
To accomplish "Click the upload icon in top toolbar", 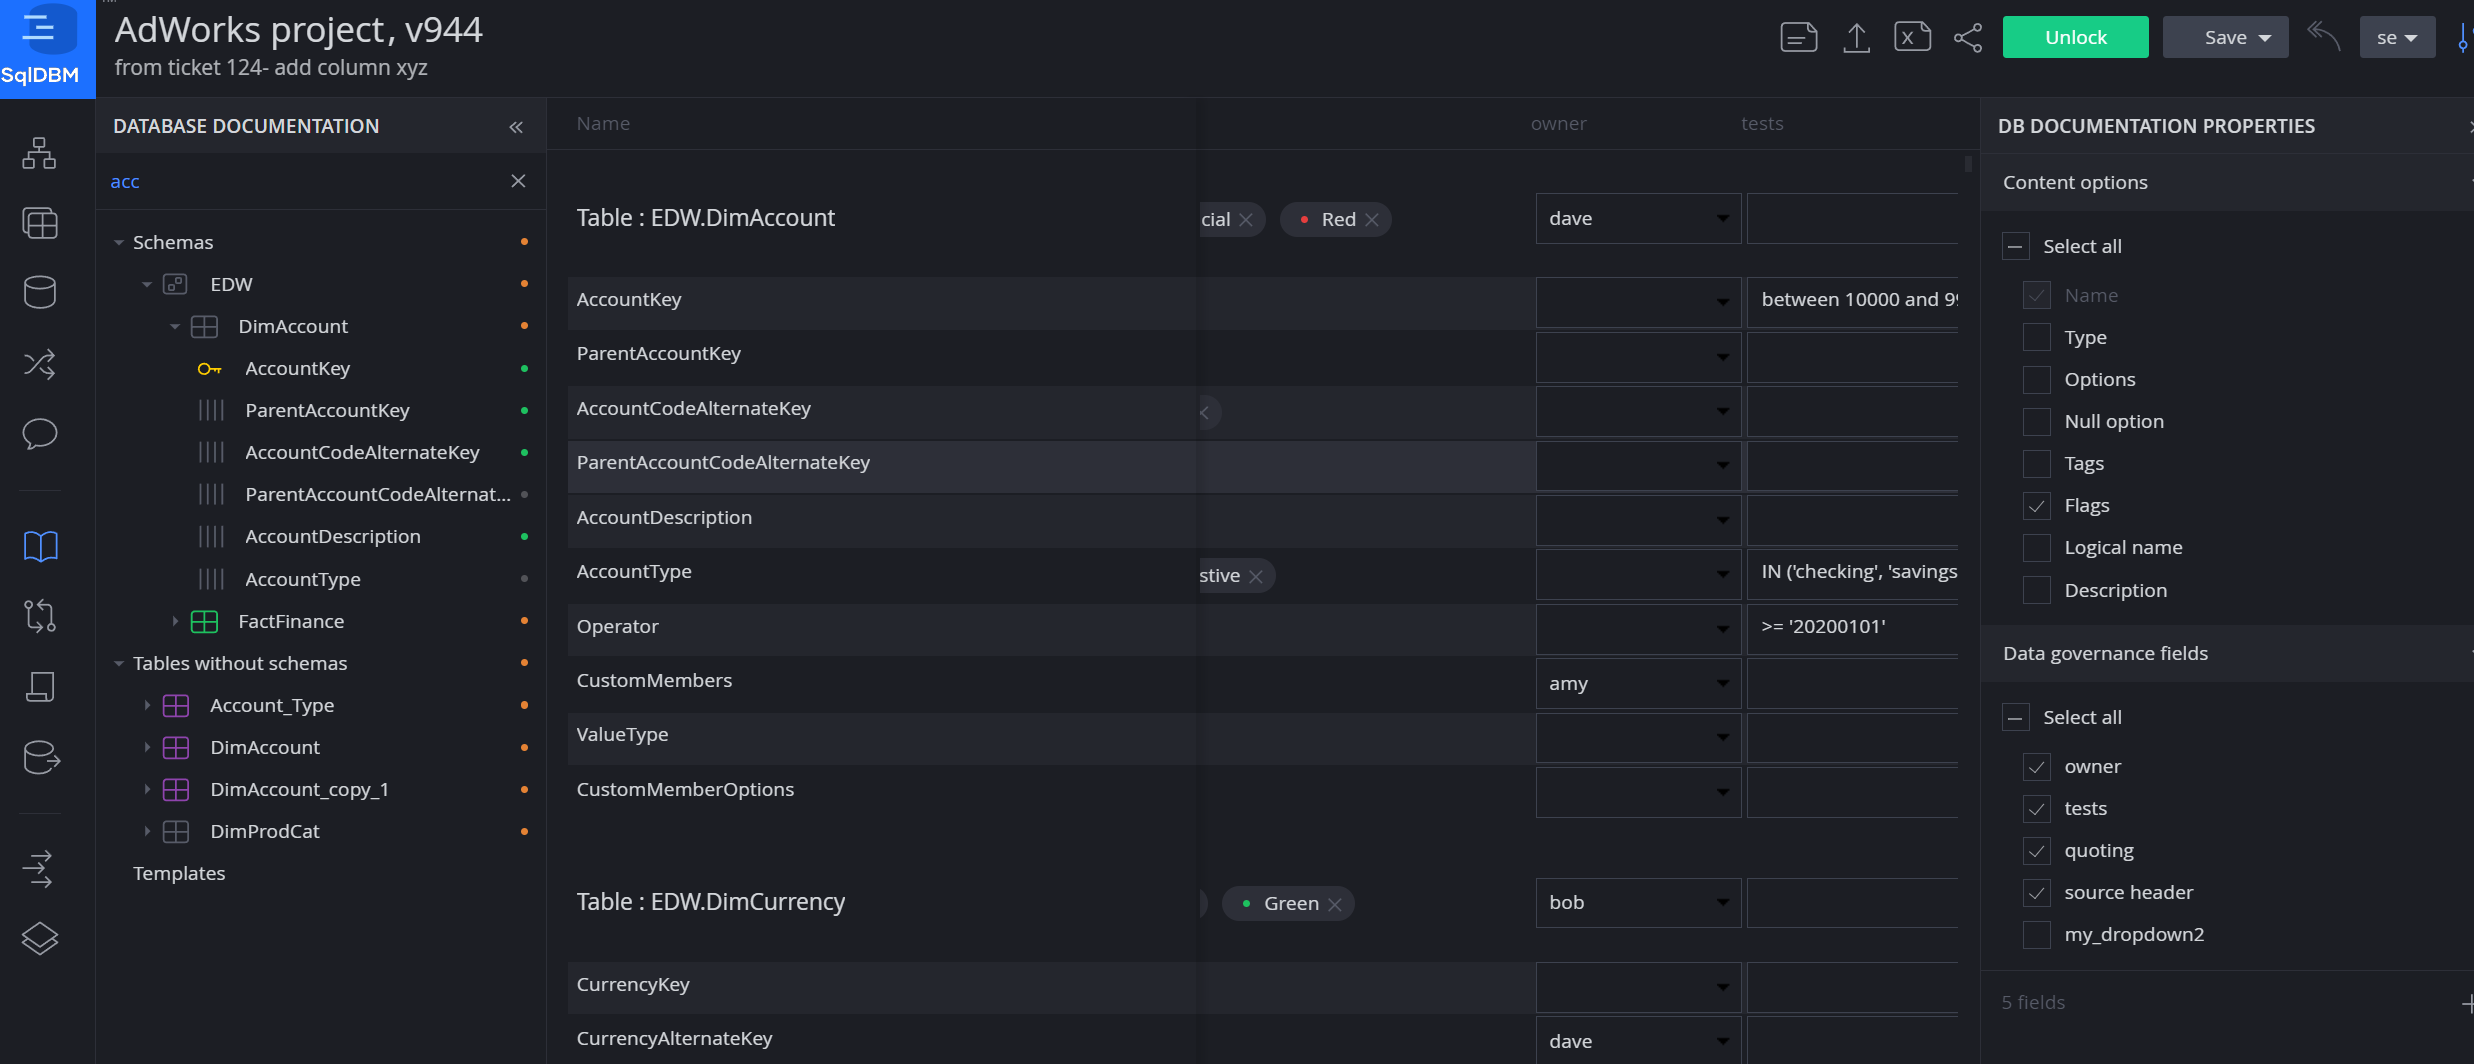I will coord(1856,36).
